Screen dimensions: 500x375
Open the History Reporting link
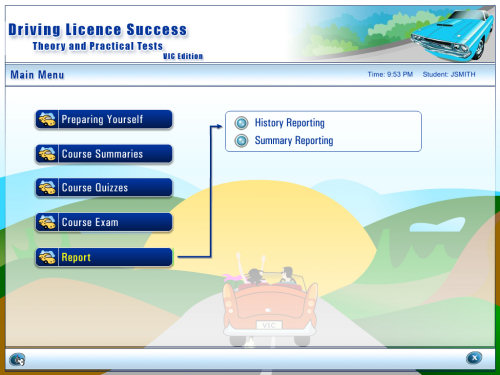290,123
